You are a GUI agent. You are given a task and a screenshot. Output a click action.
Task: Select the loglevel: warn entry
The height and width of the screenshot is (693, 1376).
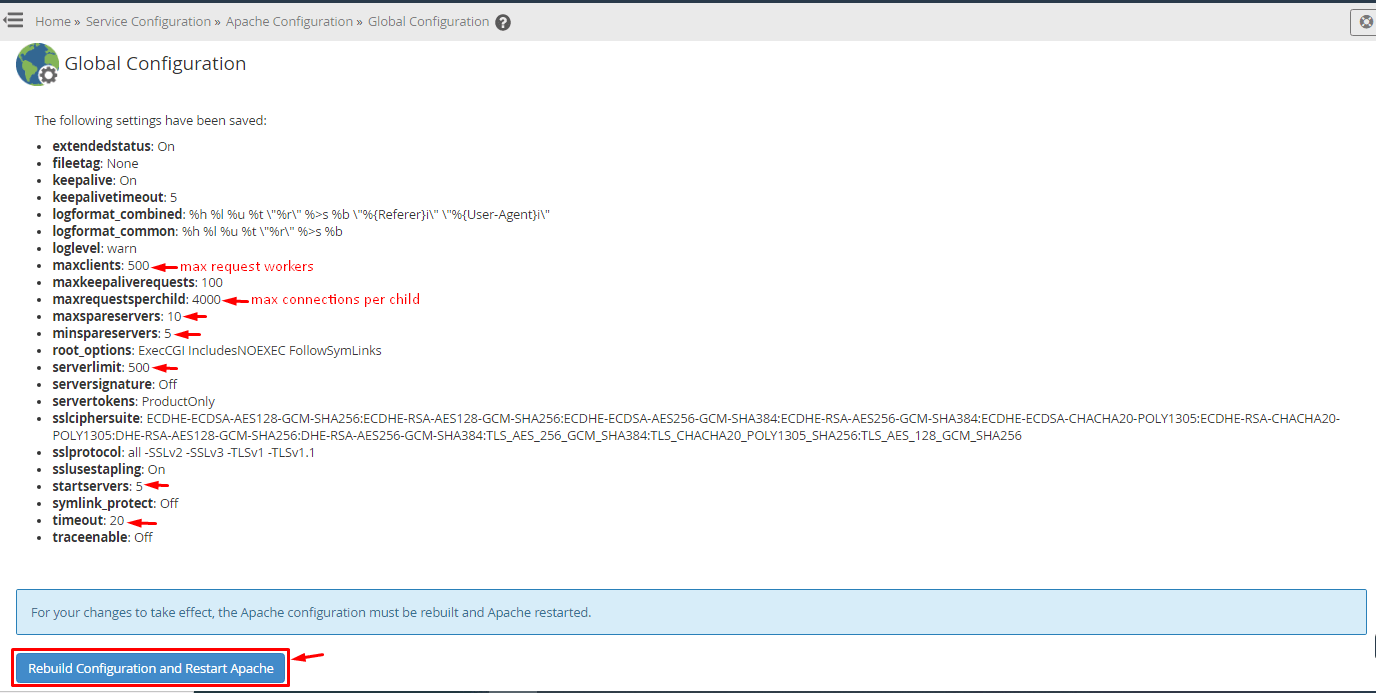(x=95, y=248)
